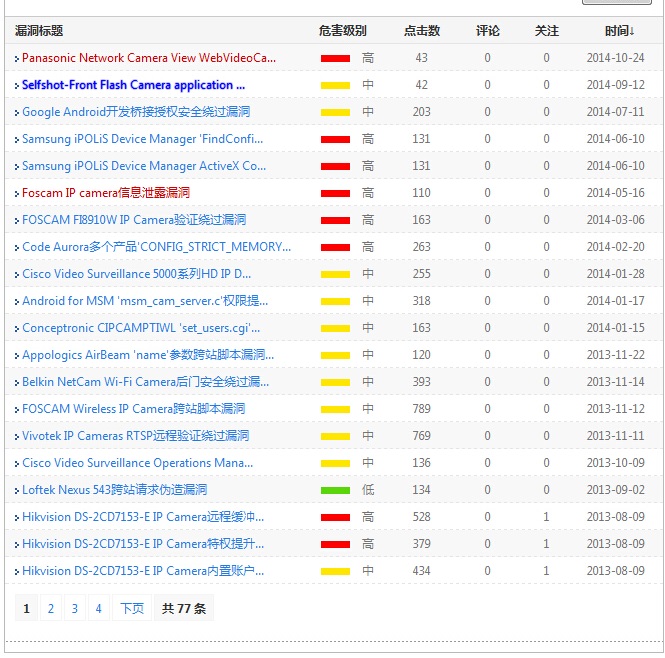Click 下页 to go to next page
The width and height of the screenshot is (665, 658).
point(132,608)
